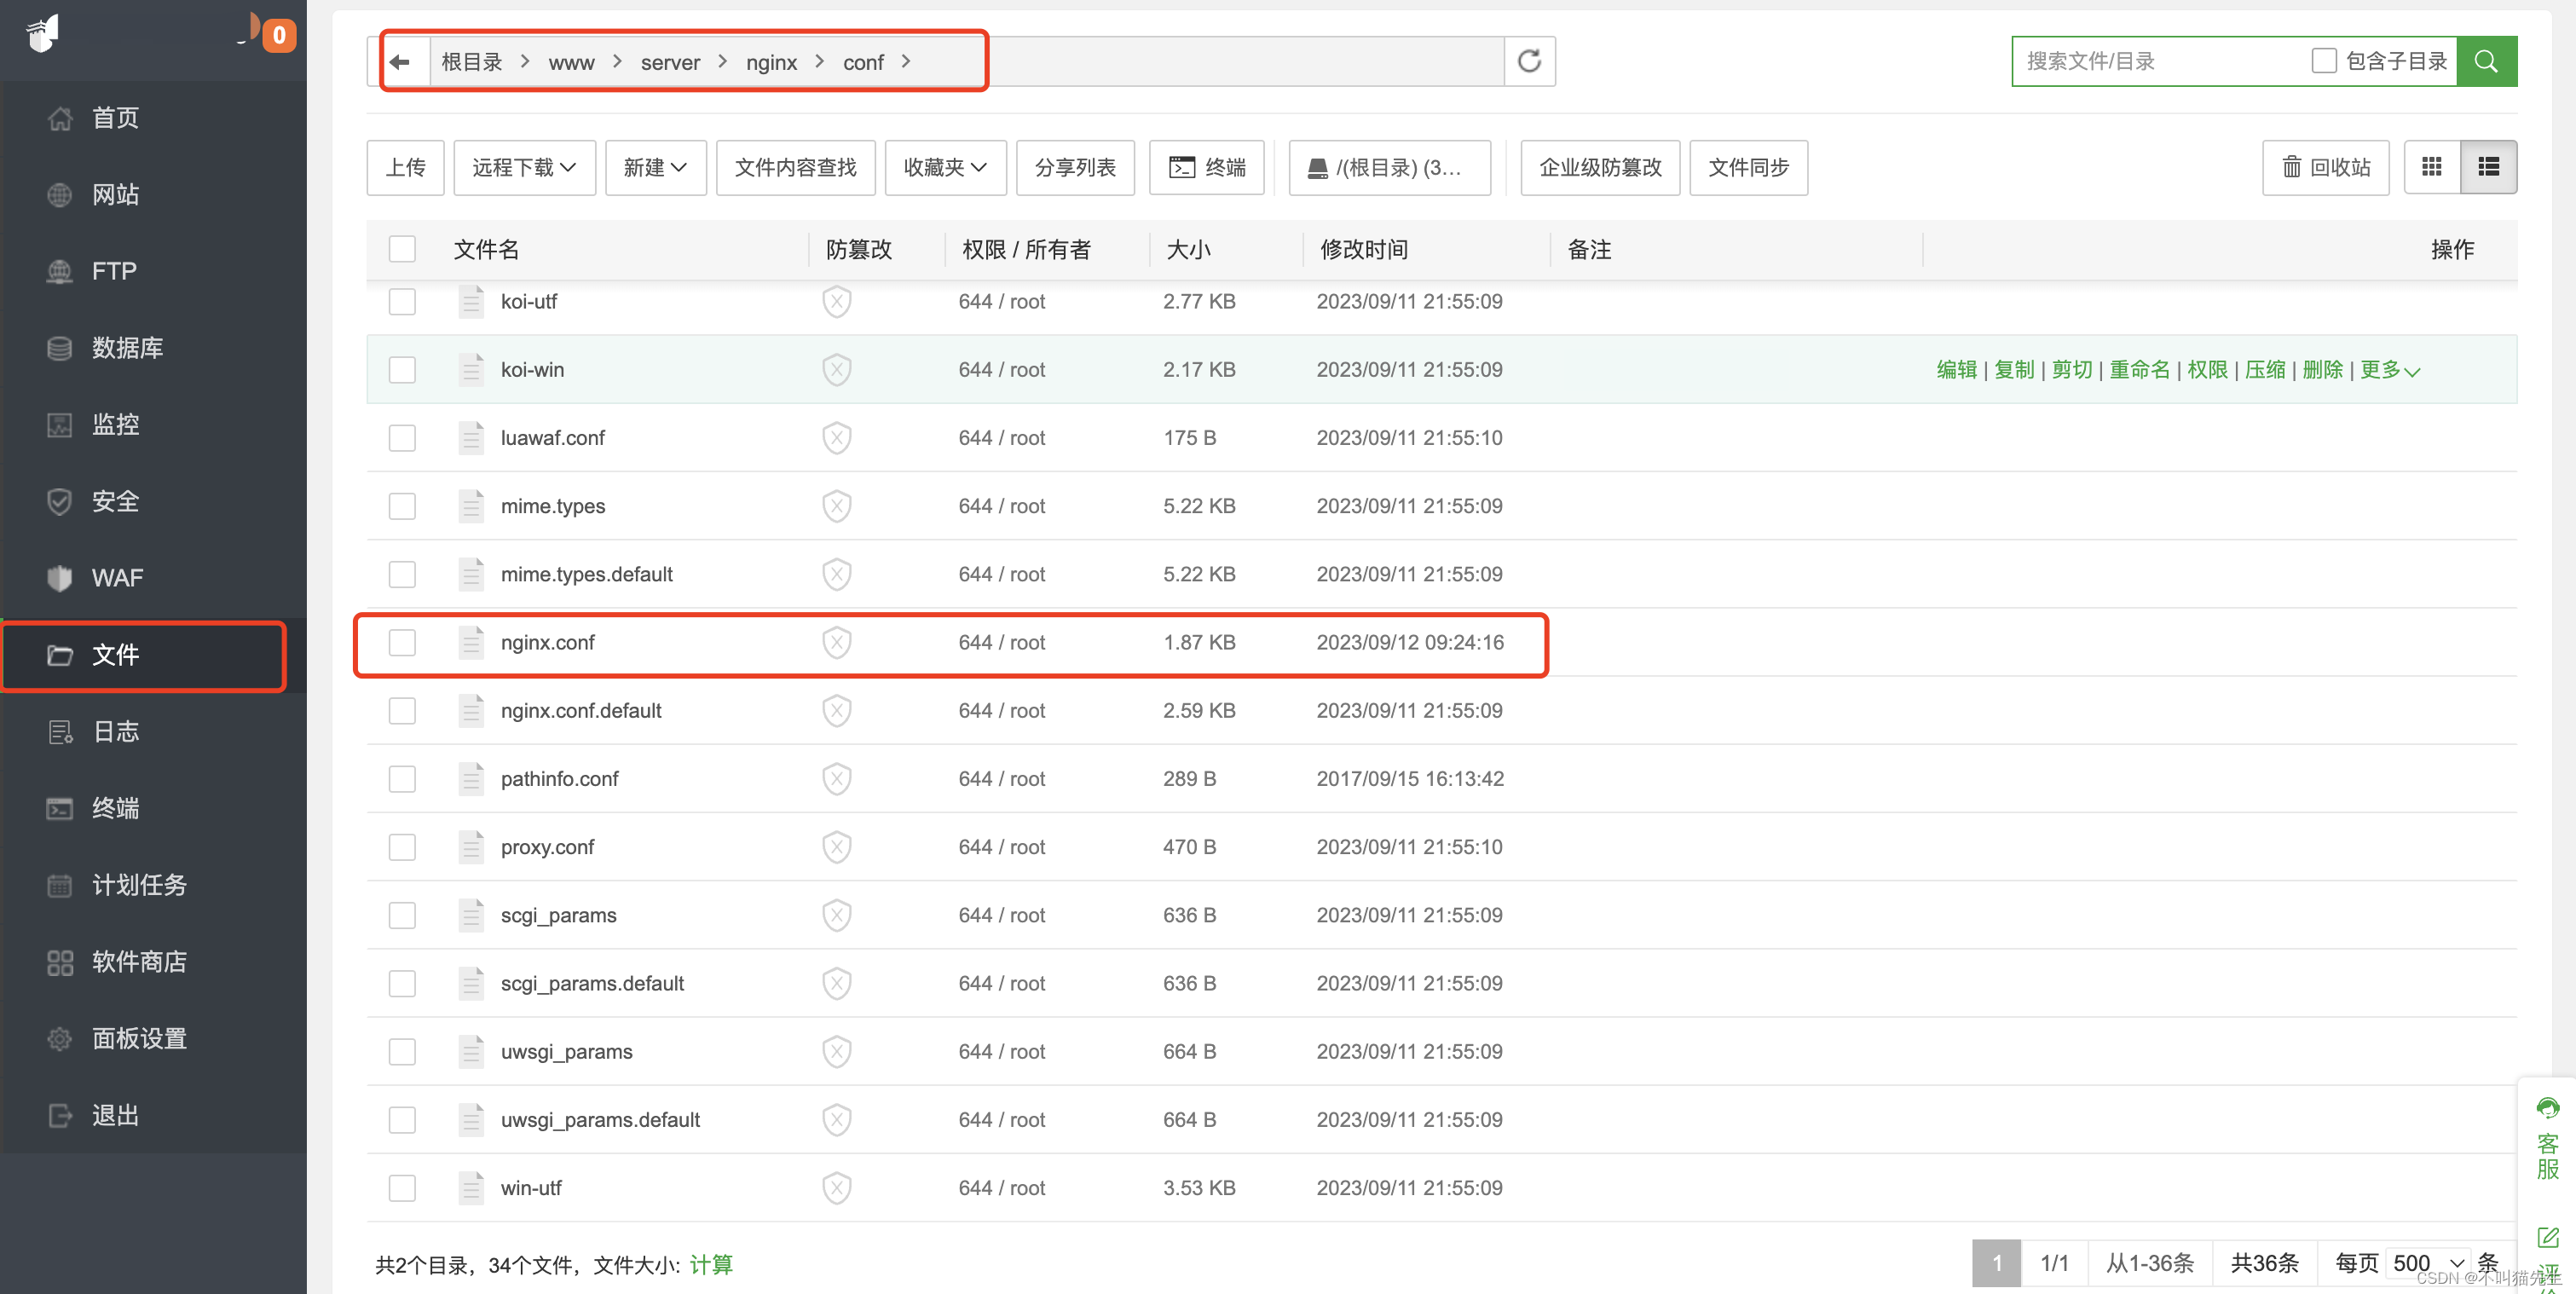Open the /(根目录) disk selector
Screen dimensions: 2576x1294
click(1389, 167)
